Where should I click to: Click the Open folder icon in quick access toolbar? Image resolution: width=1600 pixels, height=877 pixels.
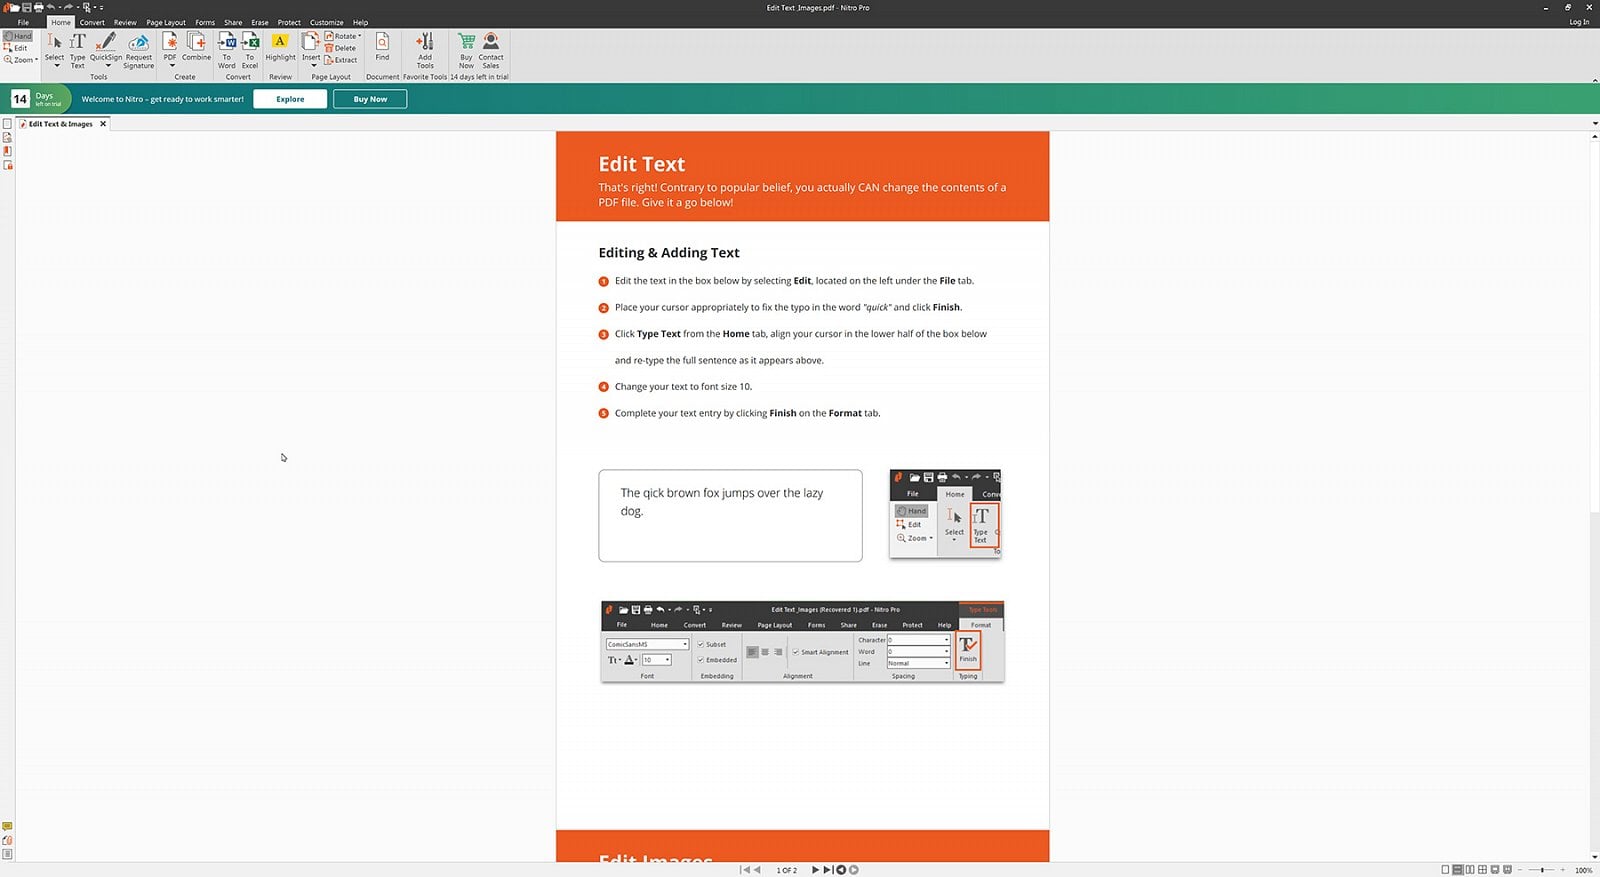(x=15, y=7)
